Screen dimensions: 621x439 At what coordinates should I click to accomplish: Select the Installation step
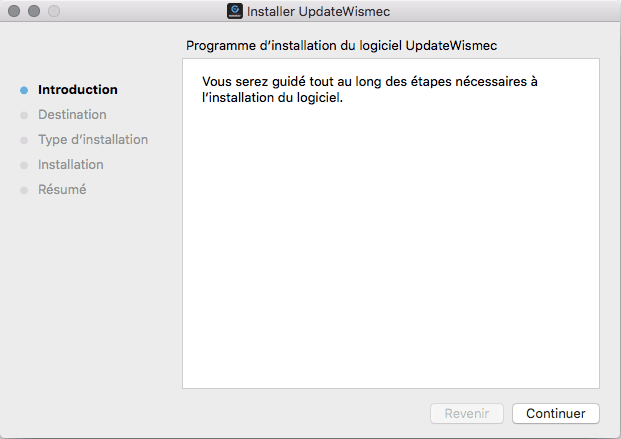point(71,164)
